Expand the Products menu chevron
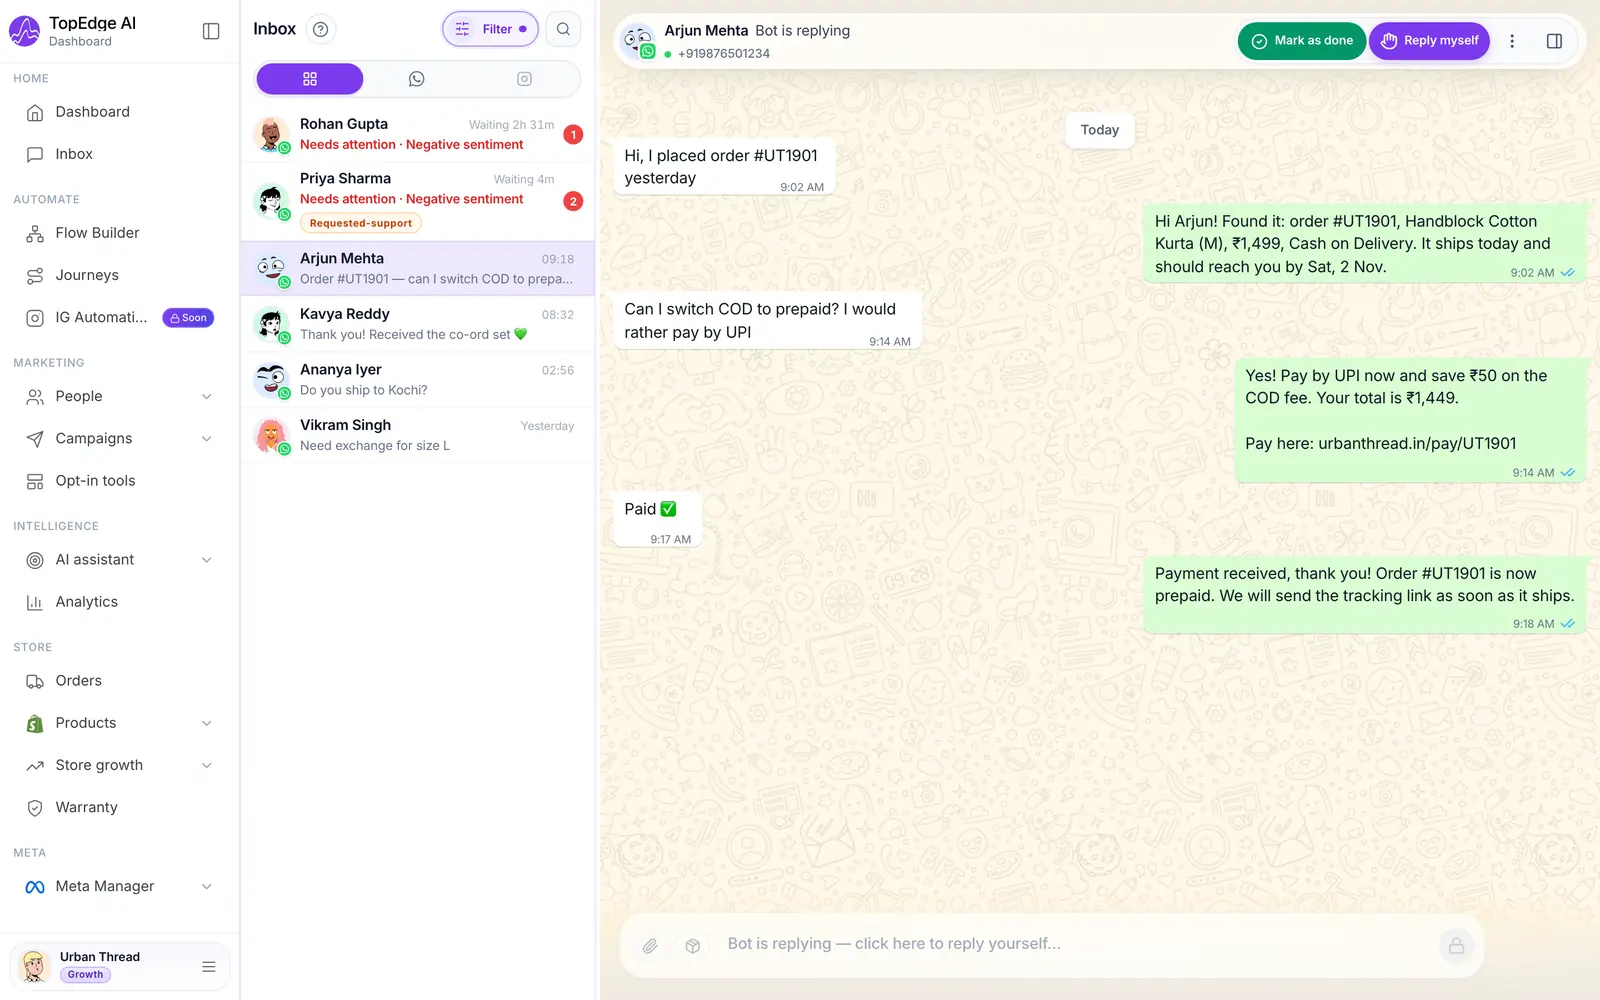The height and width of the screenshot is (1000, 1600). pyautogui.click(x=207, y=723)
